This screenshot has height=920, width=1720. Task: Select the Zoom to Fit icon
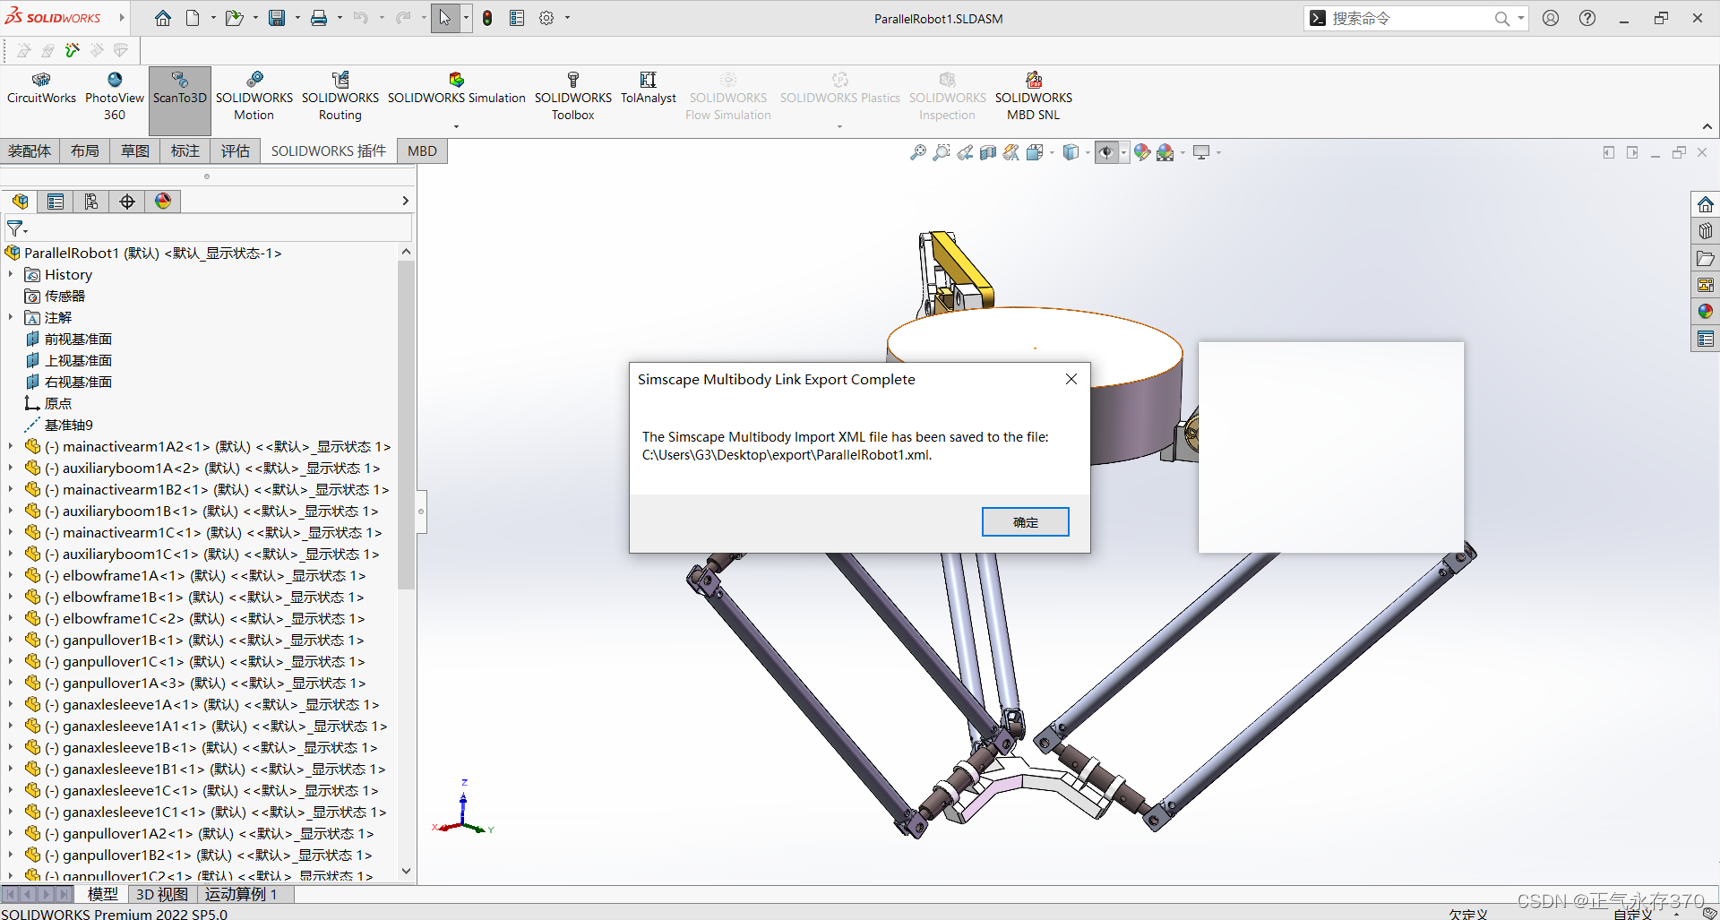pyautogui.click(x=919, y=151)
